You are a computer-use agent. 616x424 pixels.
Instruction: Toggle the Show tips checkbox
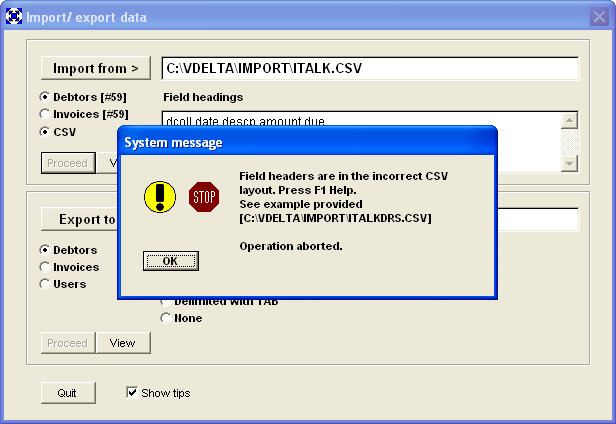pyautogui.click(x=132, y=393)
